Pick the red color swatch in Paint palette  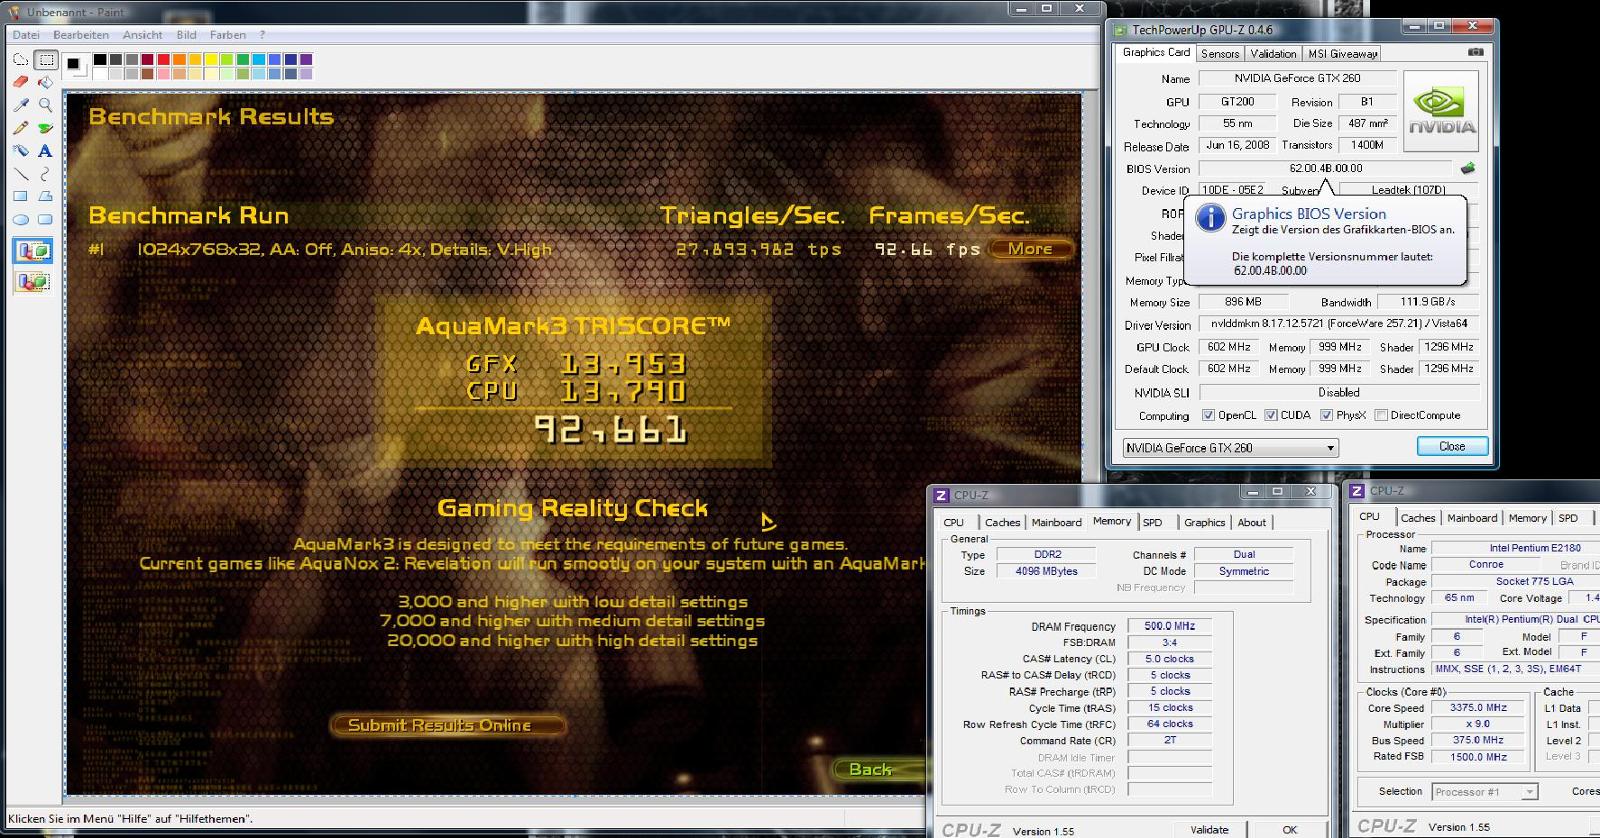point(162,60)
